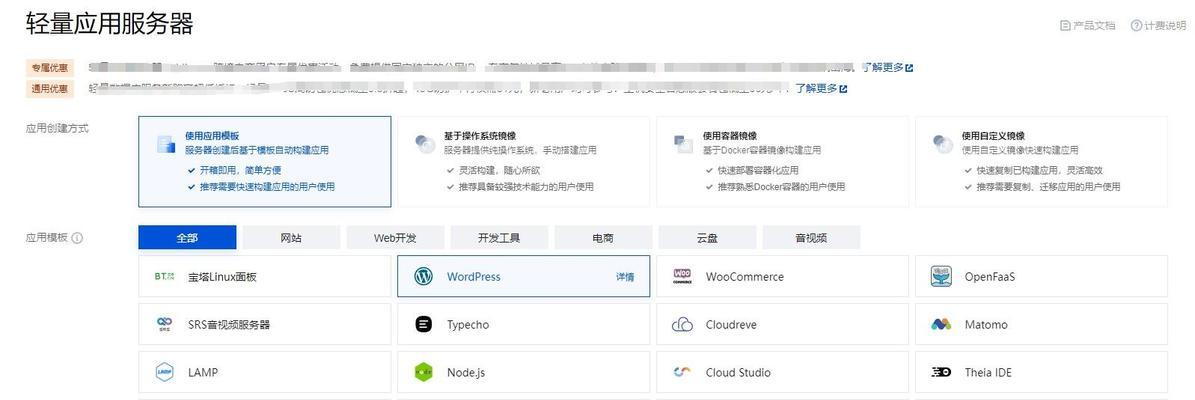The width and height of the screenshot is (1195, 400).
Task: Click the Typecho logo icon
Action: click(423, 325)
